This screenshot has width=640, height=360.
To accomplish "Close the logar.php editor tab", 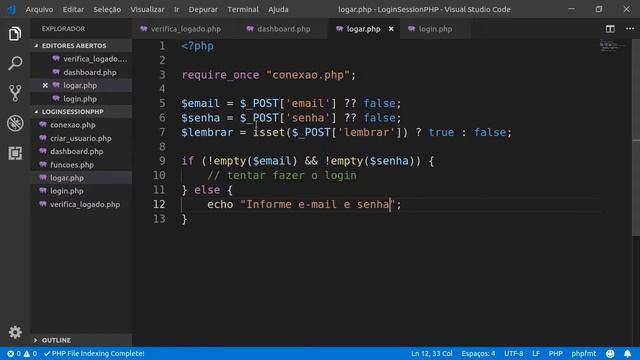I will click(391, 29).
